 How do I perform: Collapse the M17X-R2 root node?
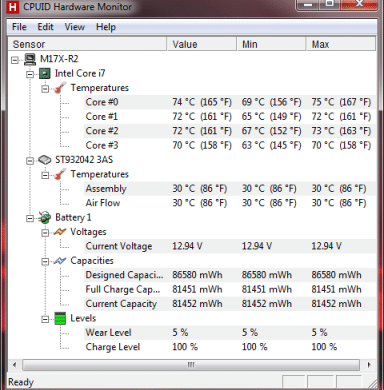tap(15, 60)
